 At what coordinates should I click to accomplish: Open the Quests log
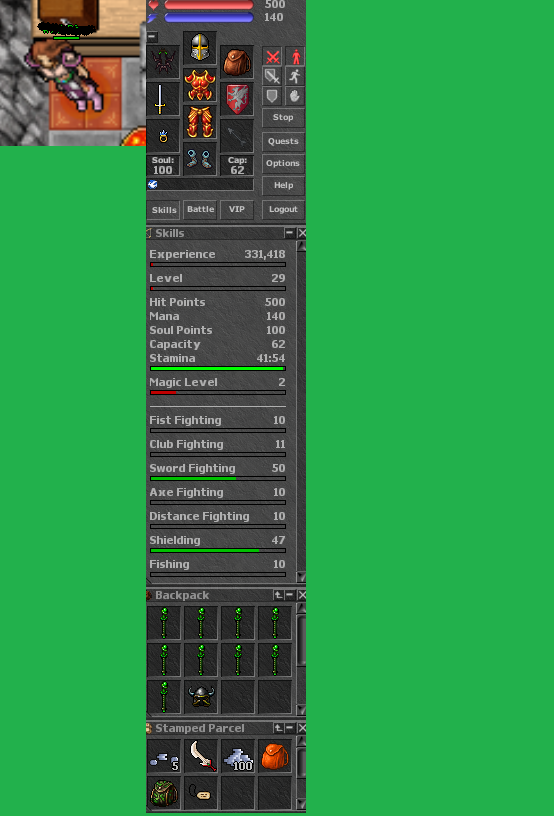pyautogui.click(x=283, y=141)
